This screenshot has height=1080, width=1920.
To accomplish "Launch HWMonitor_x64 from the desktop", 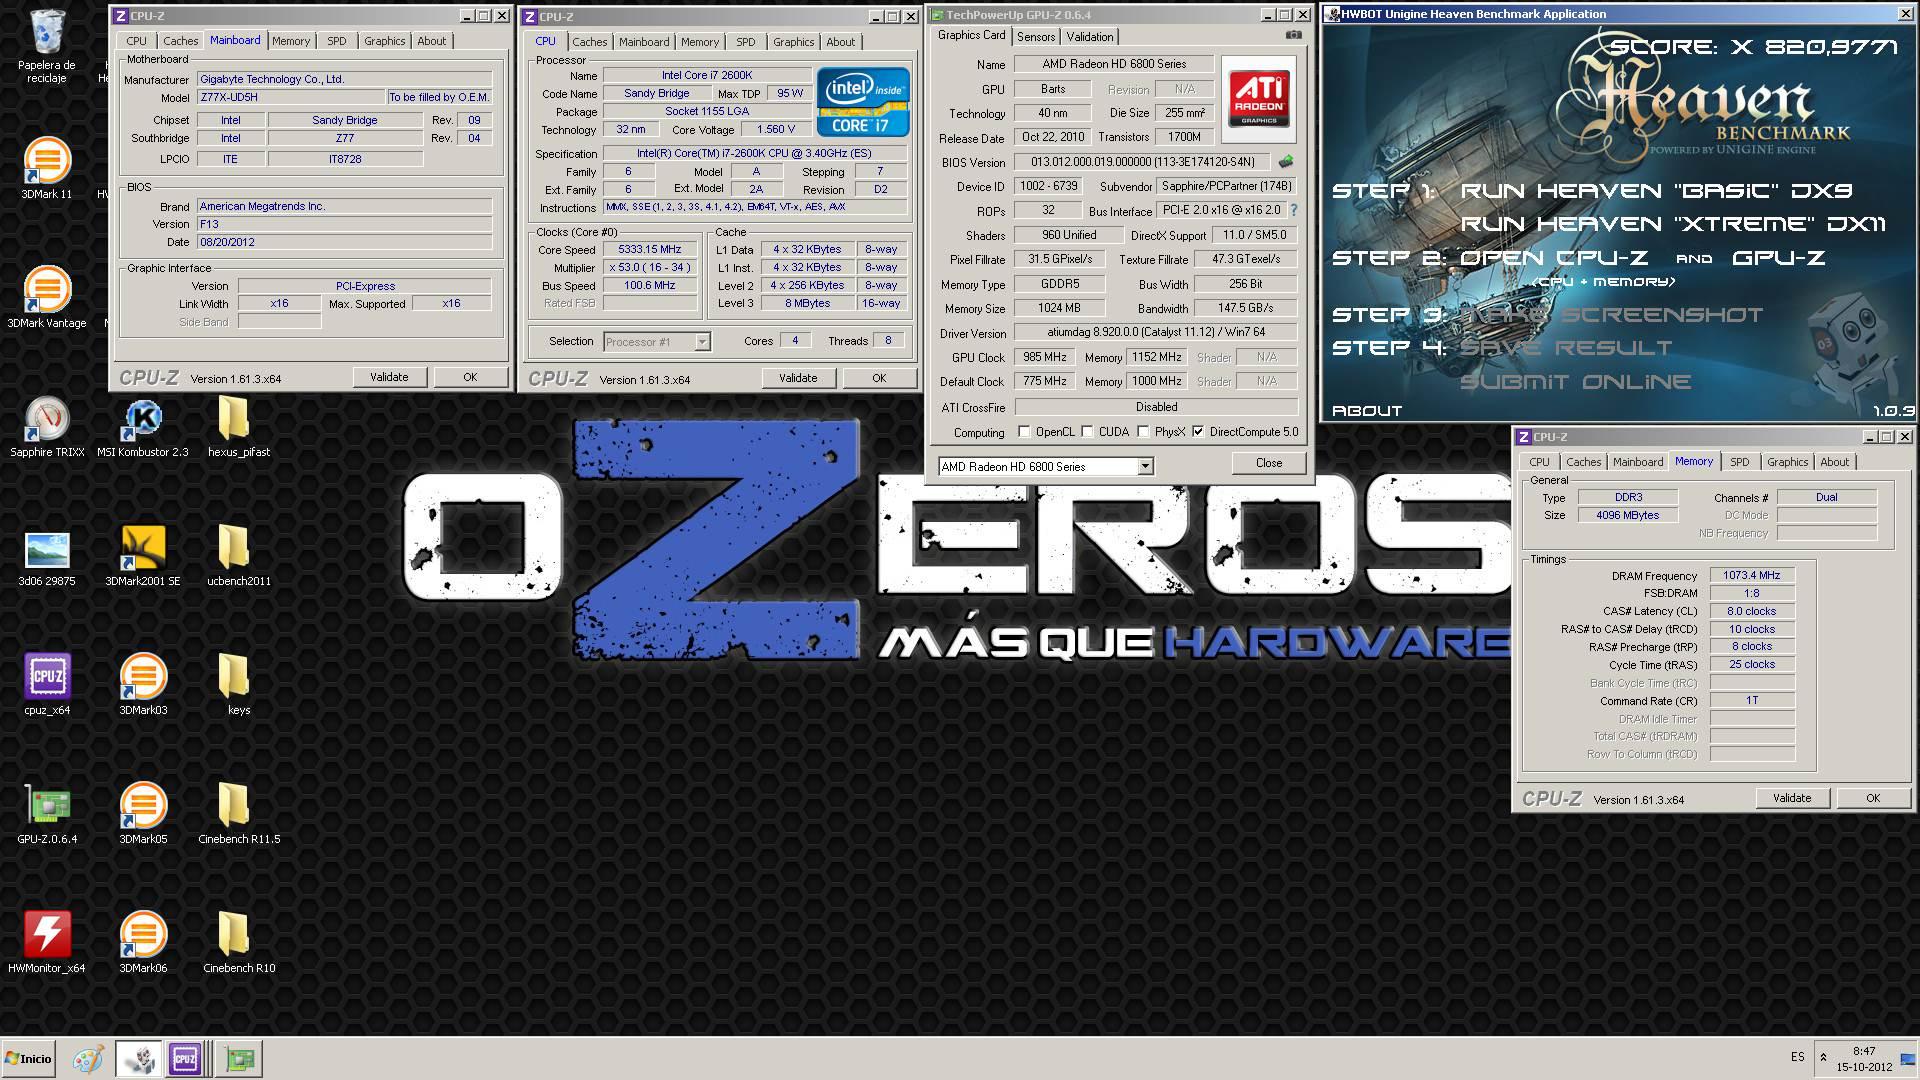I will point(47,944).
